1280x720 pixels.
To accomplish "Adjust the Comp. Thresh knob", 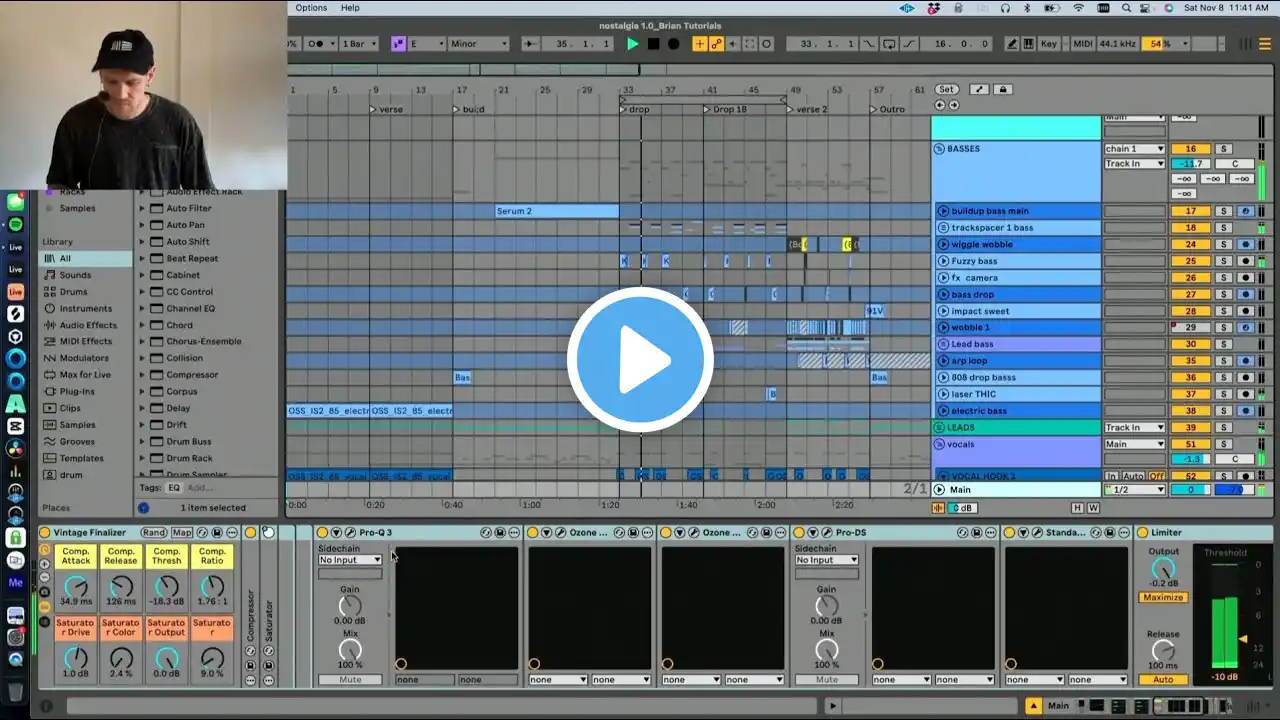I will coord(166,587).
